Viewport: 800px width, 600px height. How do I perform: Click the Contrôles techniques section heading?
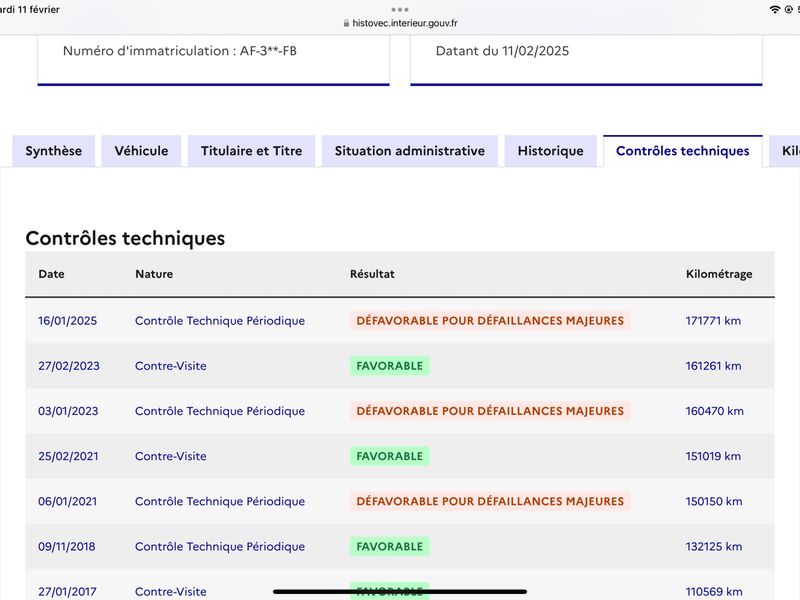coord(126,238)
